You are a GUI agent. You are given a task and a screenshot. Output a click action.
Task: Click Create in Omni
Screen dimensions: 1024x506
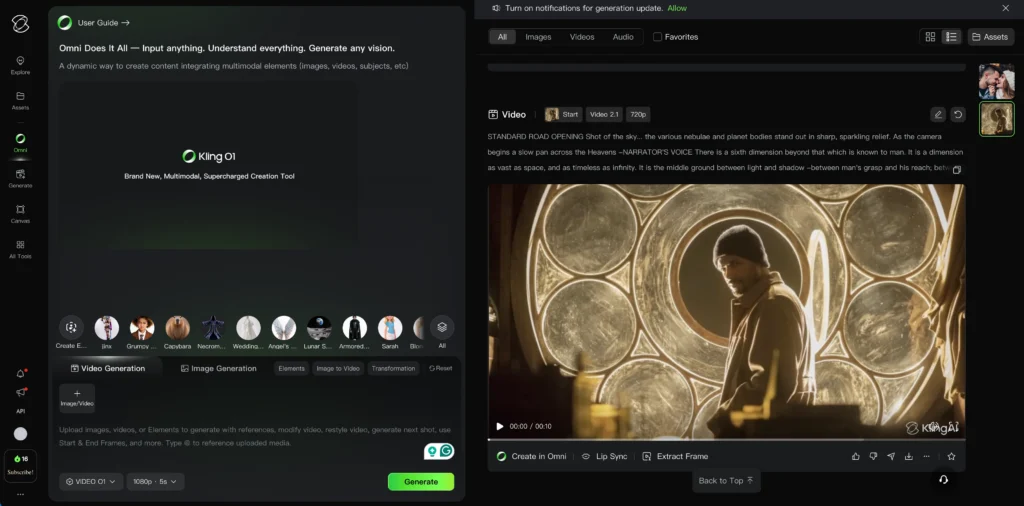pyautogui.click(x=532, y=456)
